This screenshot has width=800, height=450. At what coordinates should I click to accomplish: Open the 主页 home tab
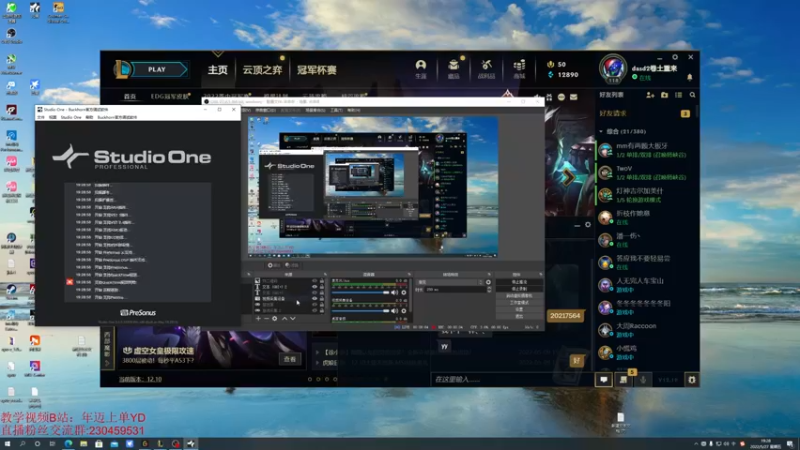(x=218, y=70)
